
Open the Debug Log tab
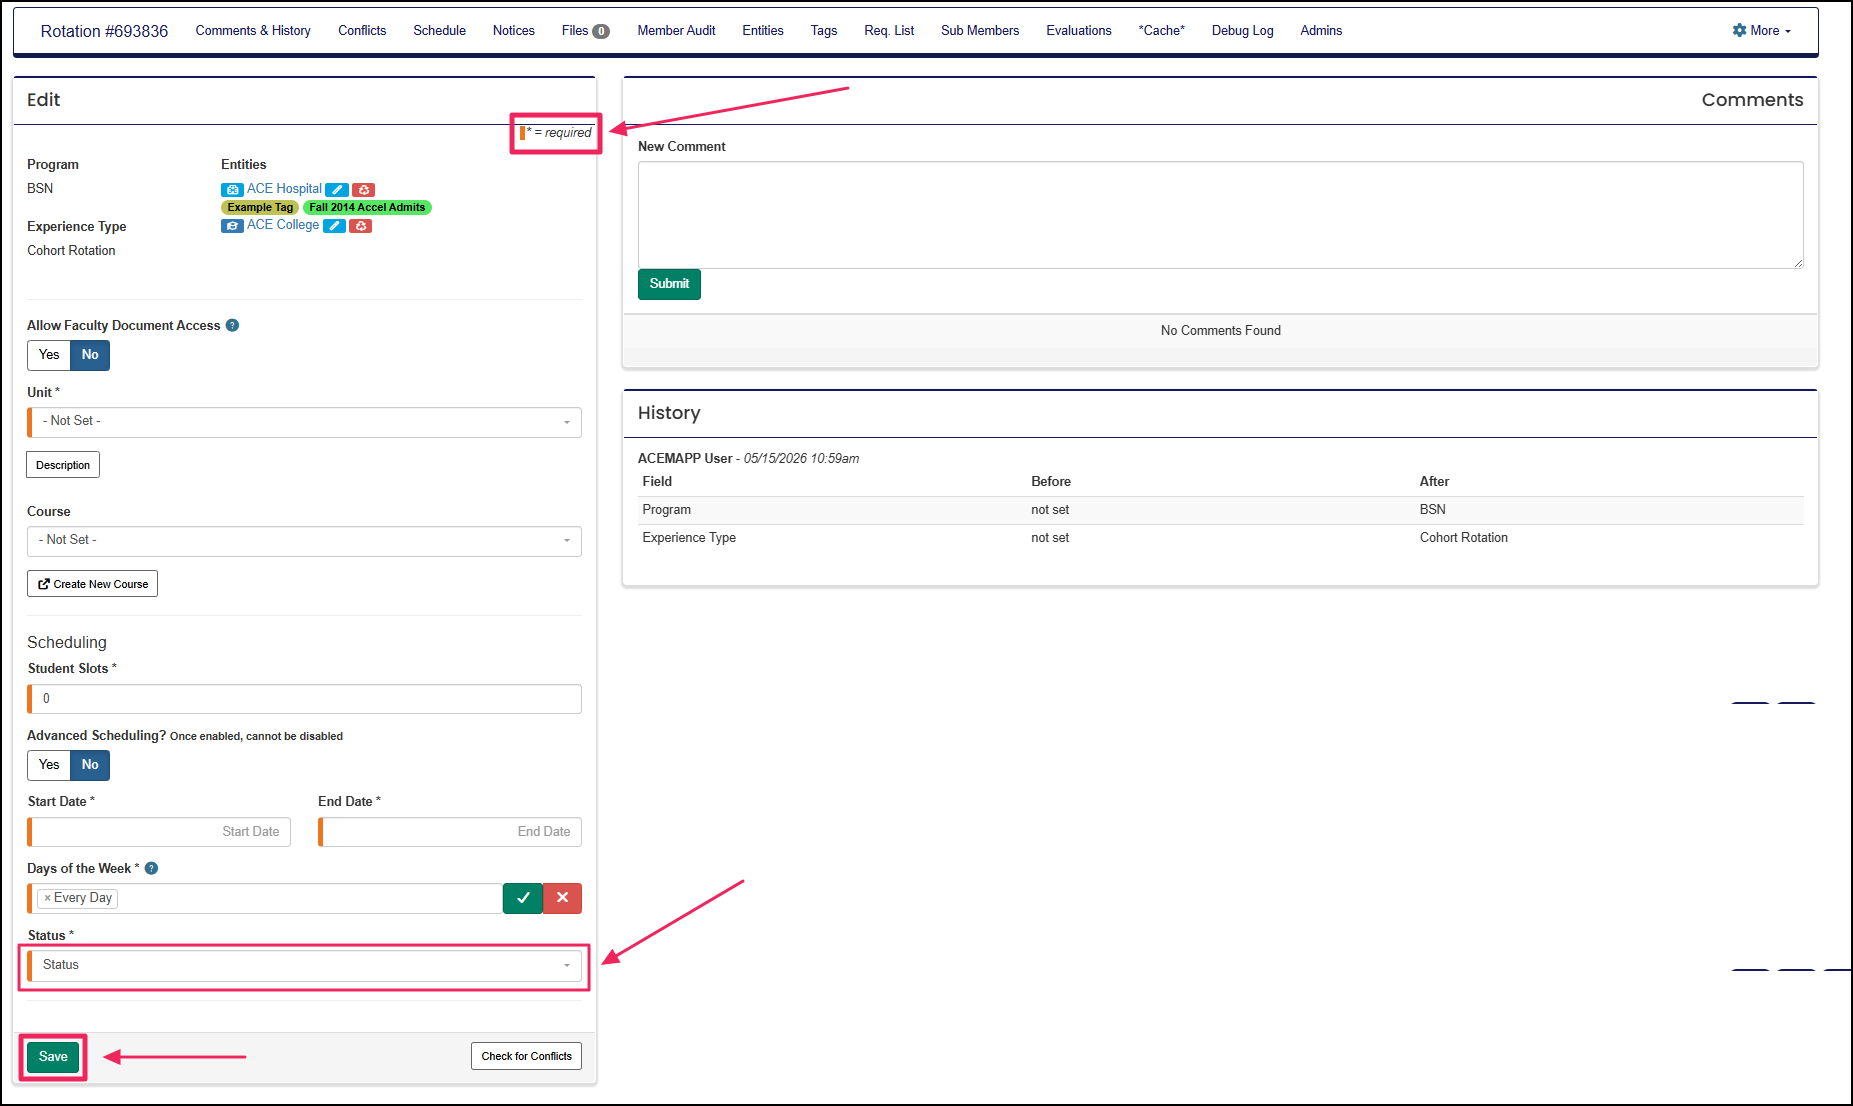(1242, 31)
